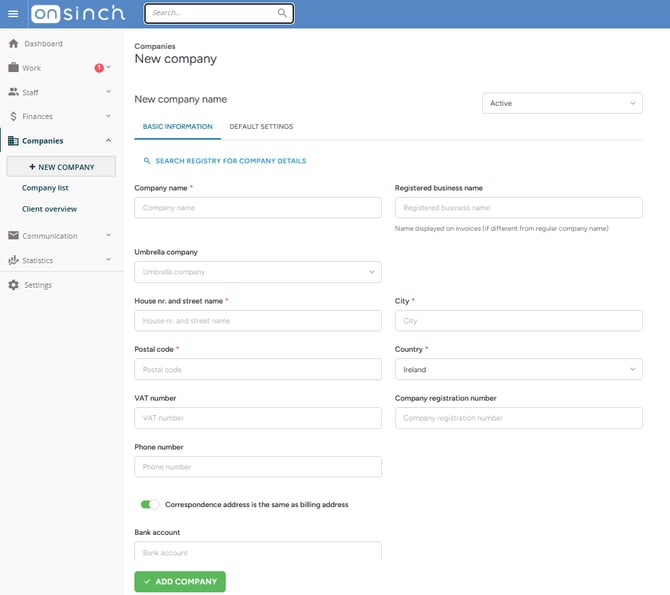670x595 pixels.
Task: Open the Umbrella company dropdown
Action: click(258, 272)
